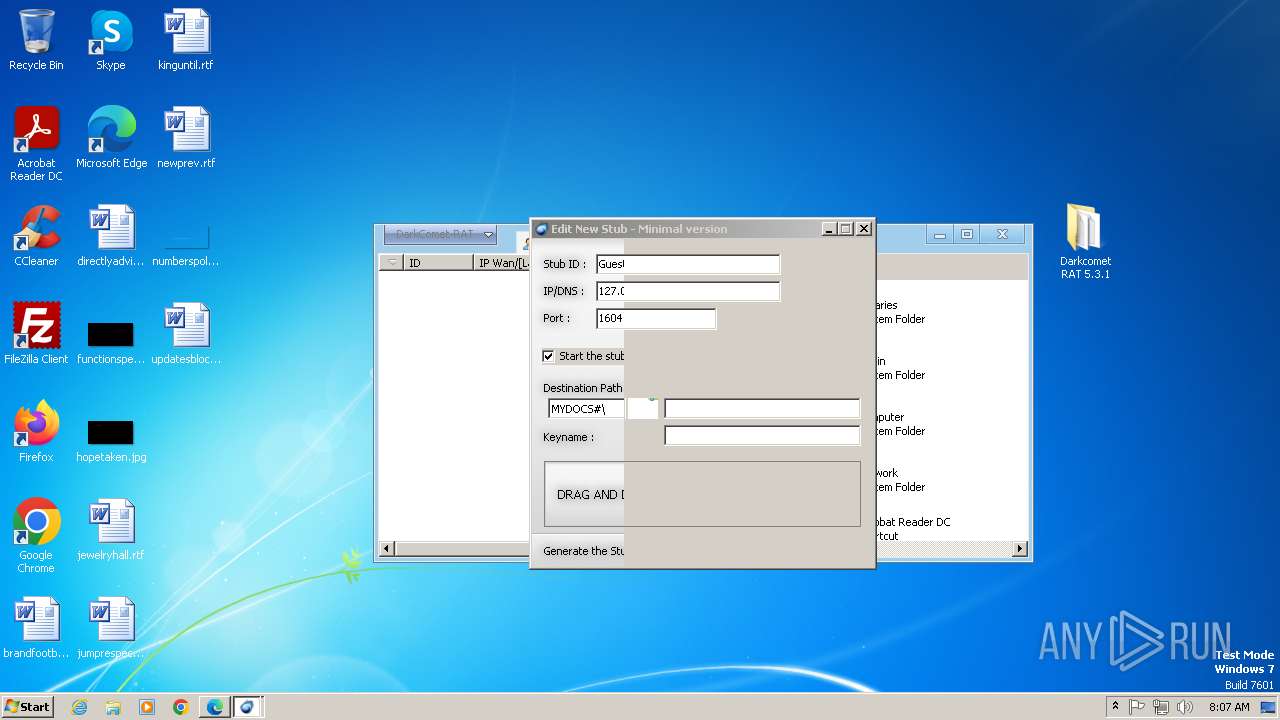
Task: Focus the Port input field
Action: 655,318
